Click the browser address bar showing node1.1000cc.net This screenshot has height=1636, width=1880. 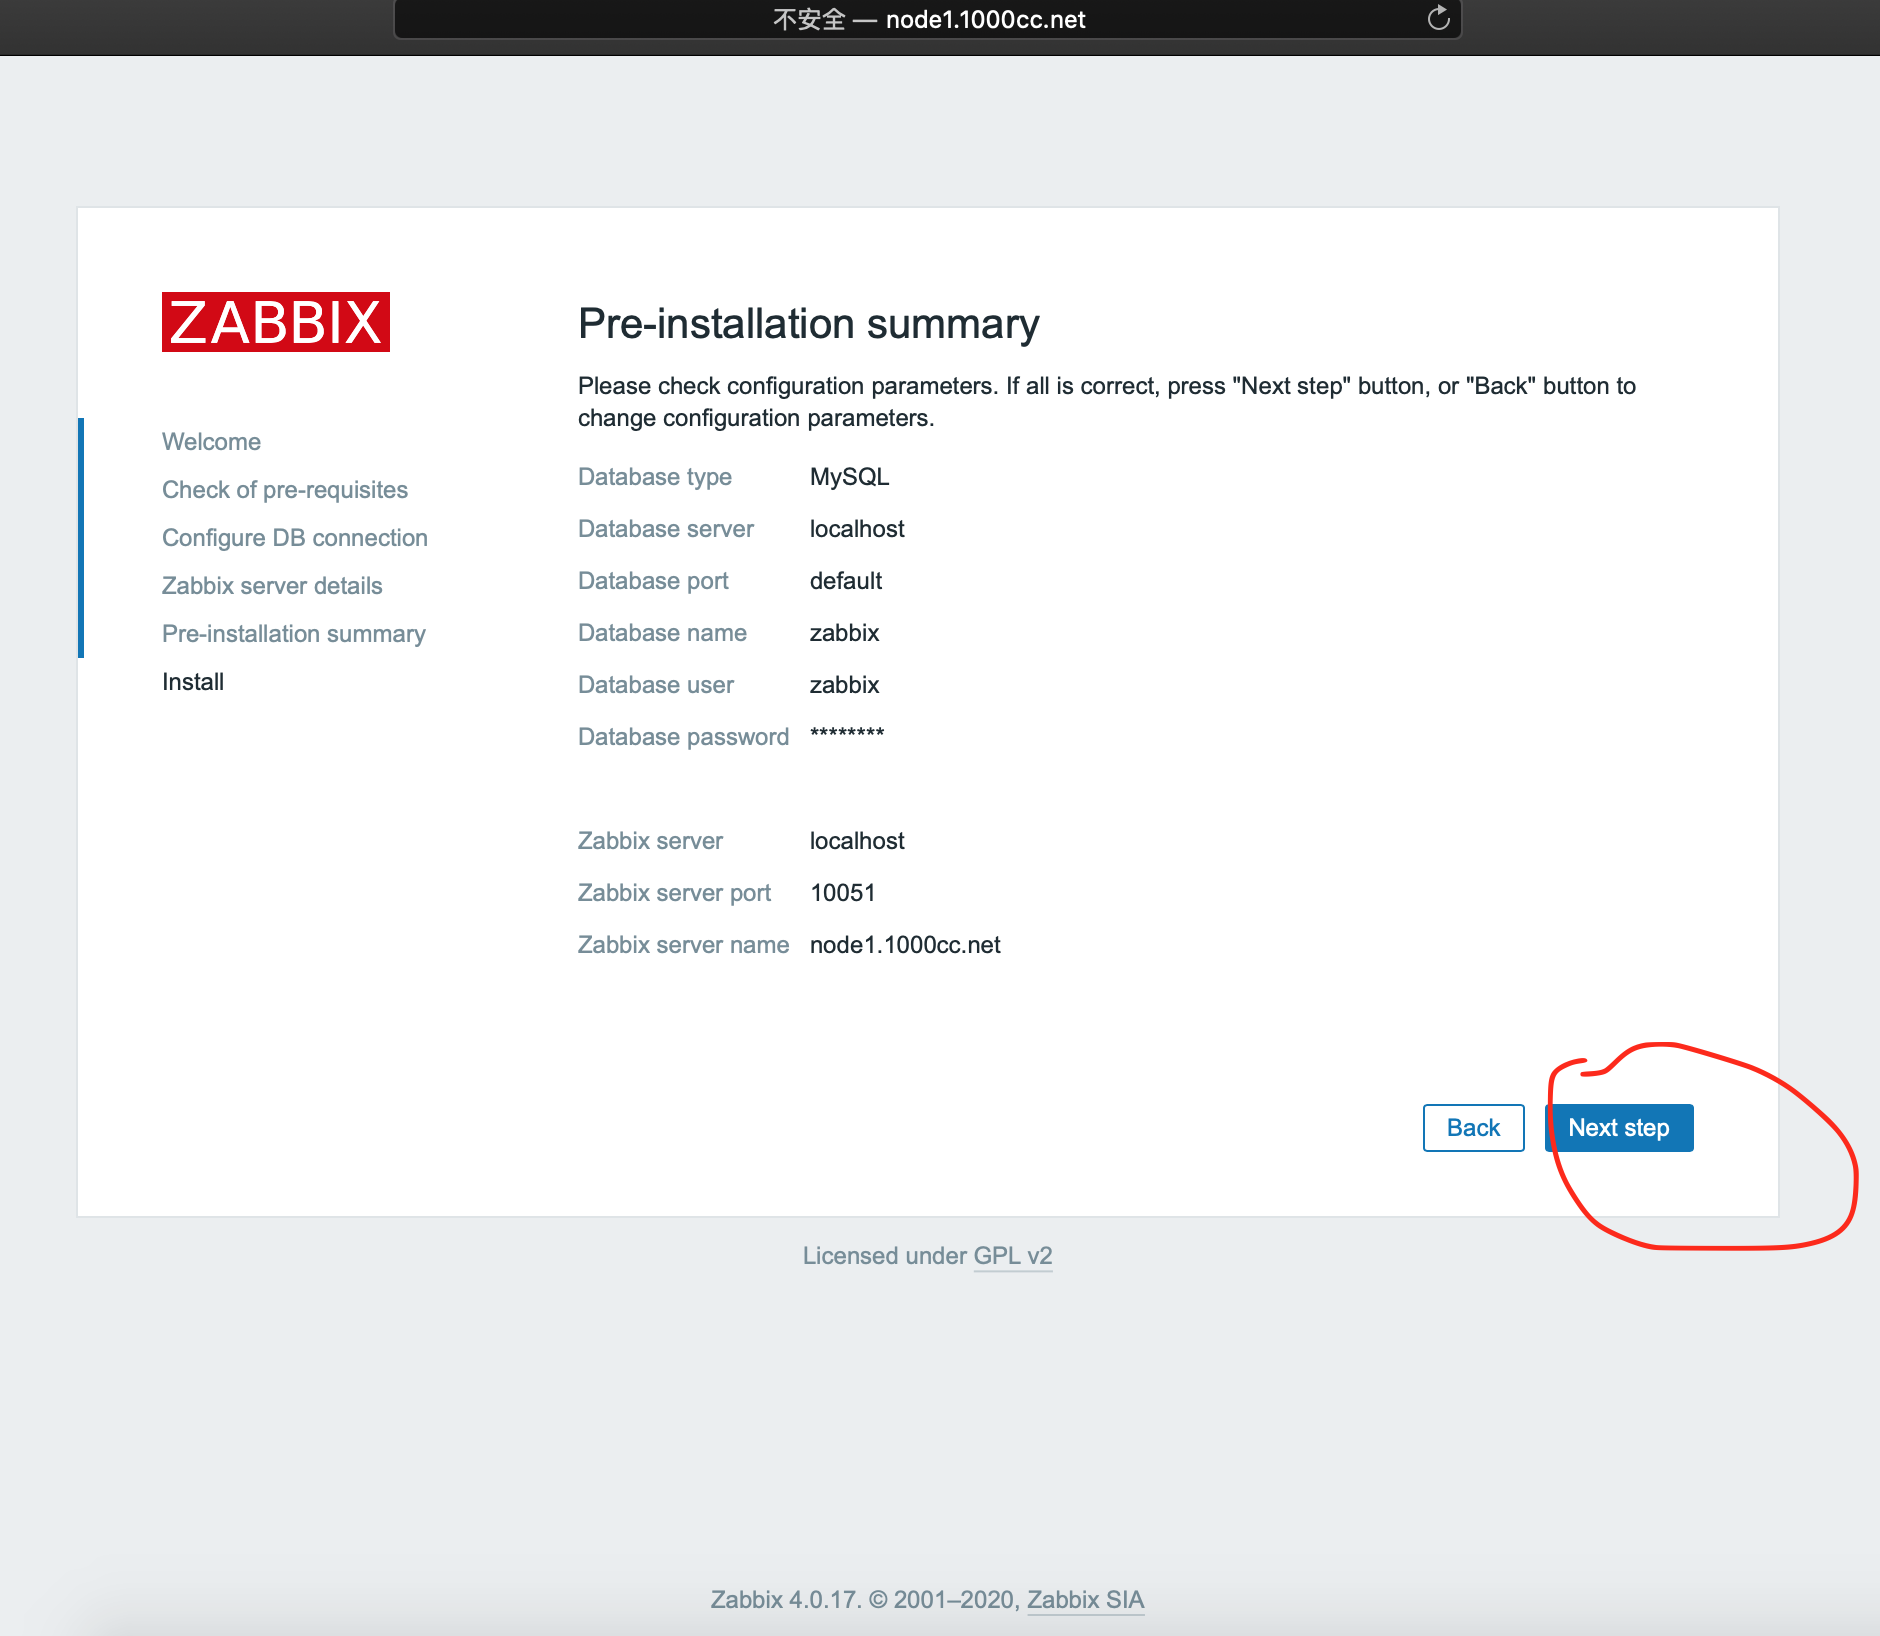927,19
